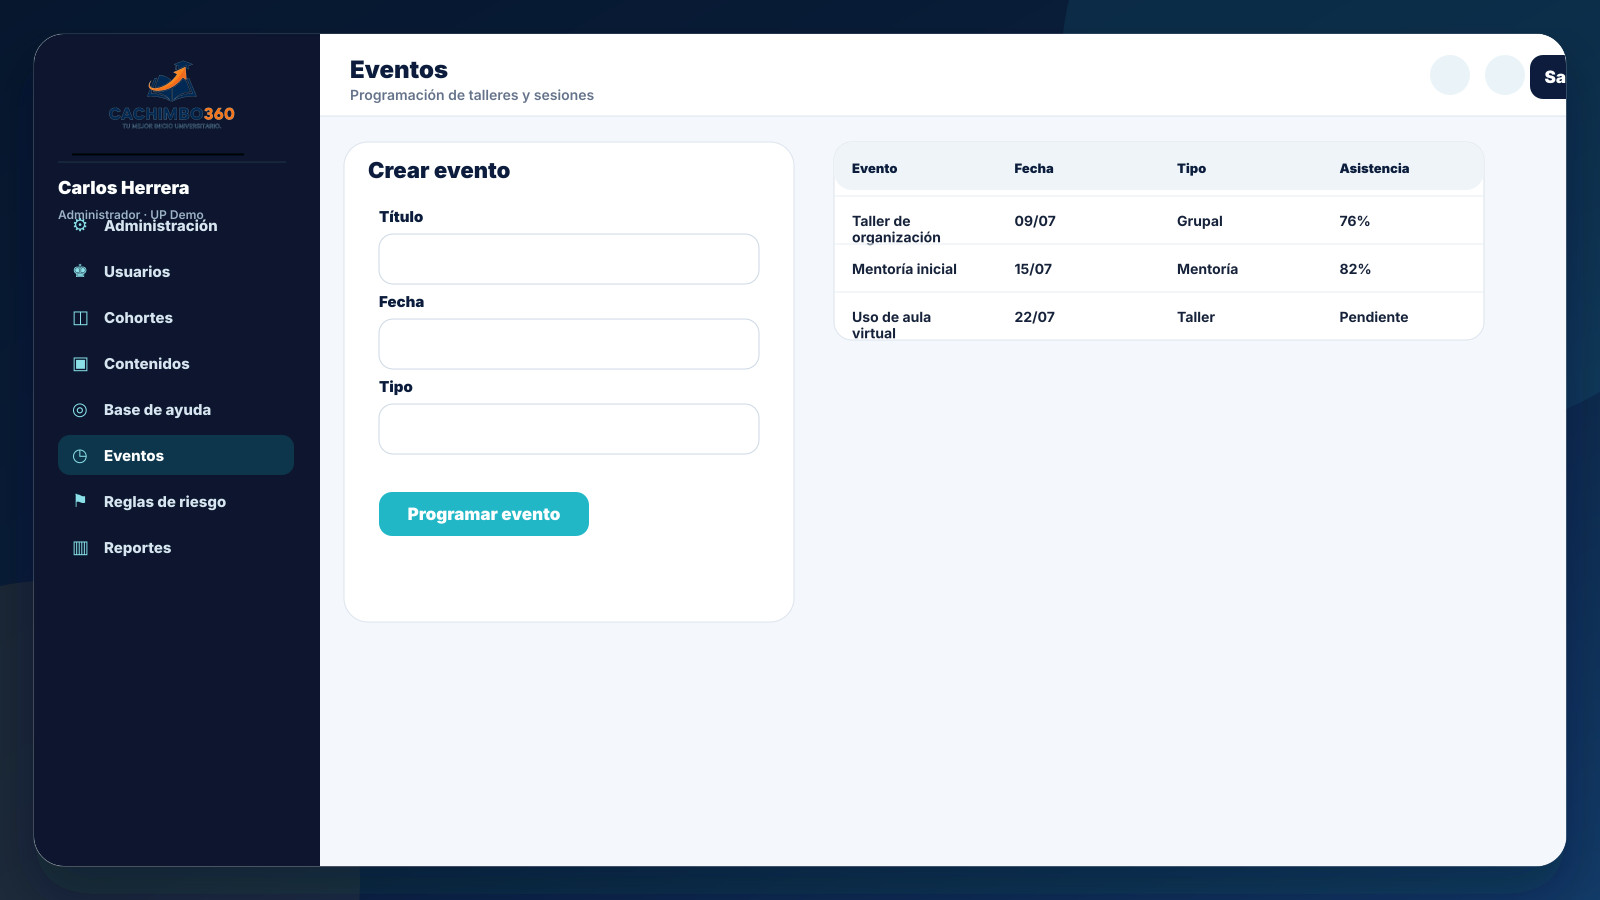
Task: Click the Programar evento button
Action: pos(484,514)
